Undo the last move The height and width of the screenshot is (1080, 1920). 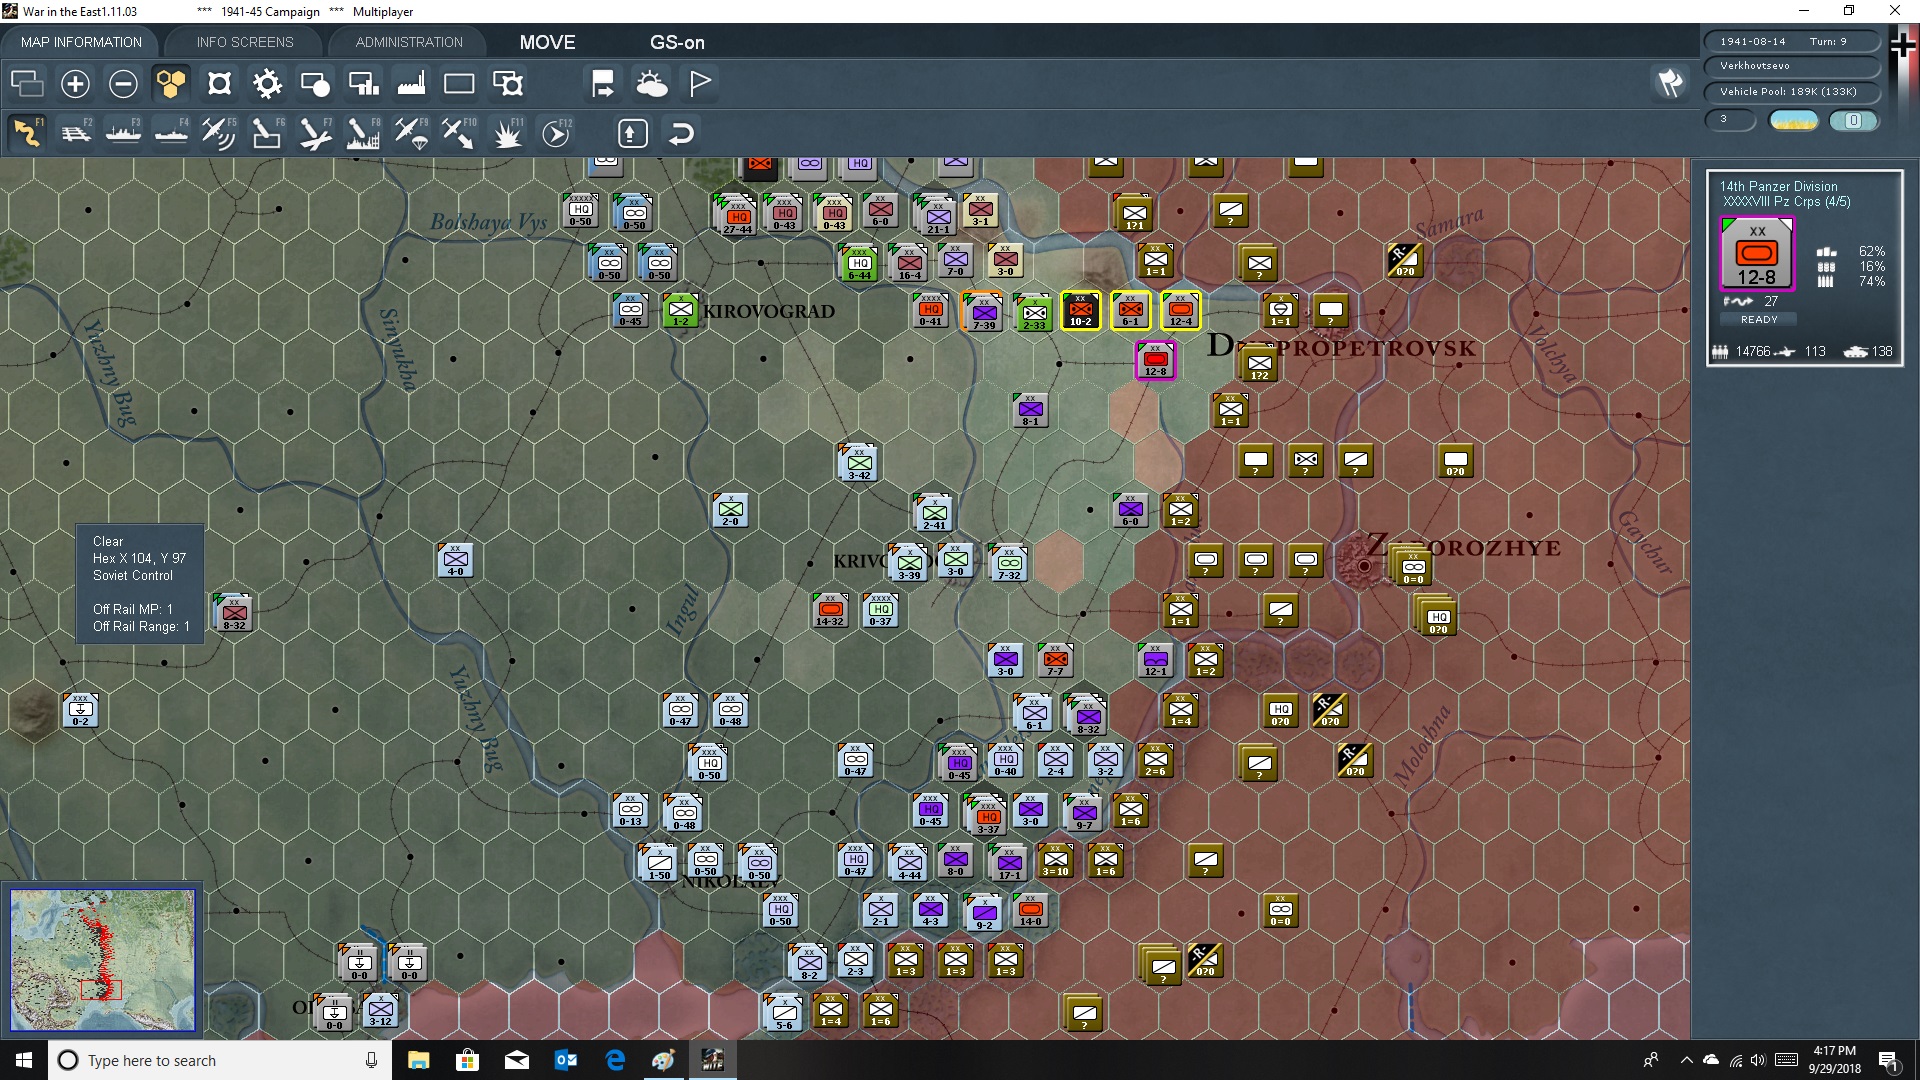(x=681, y=133)
